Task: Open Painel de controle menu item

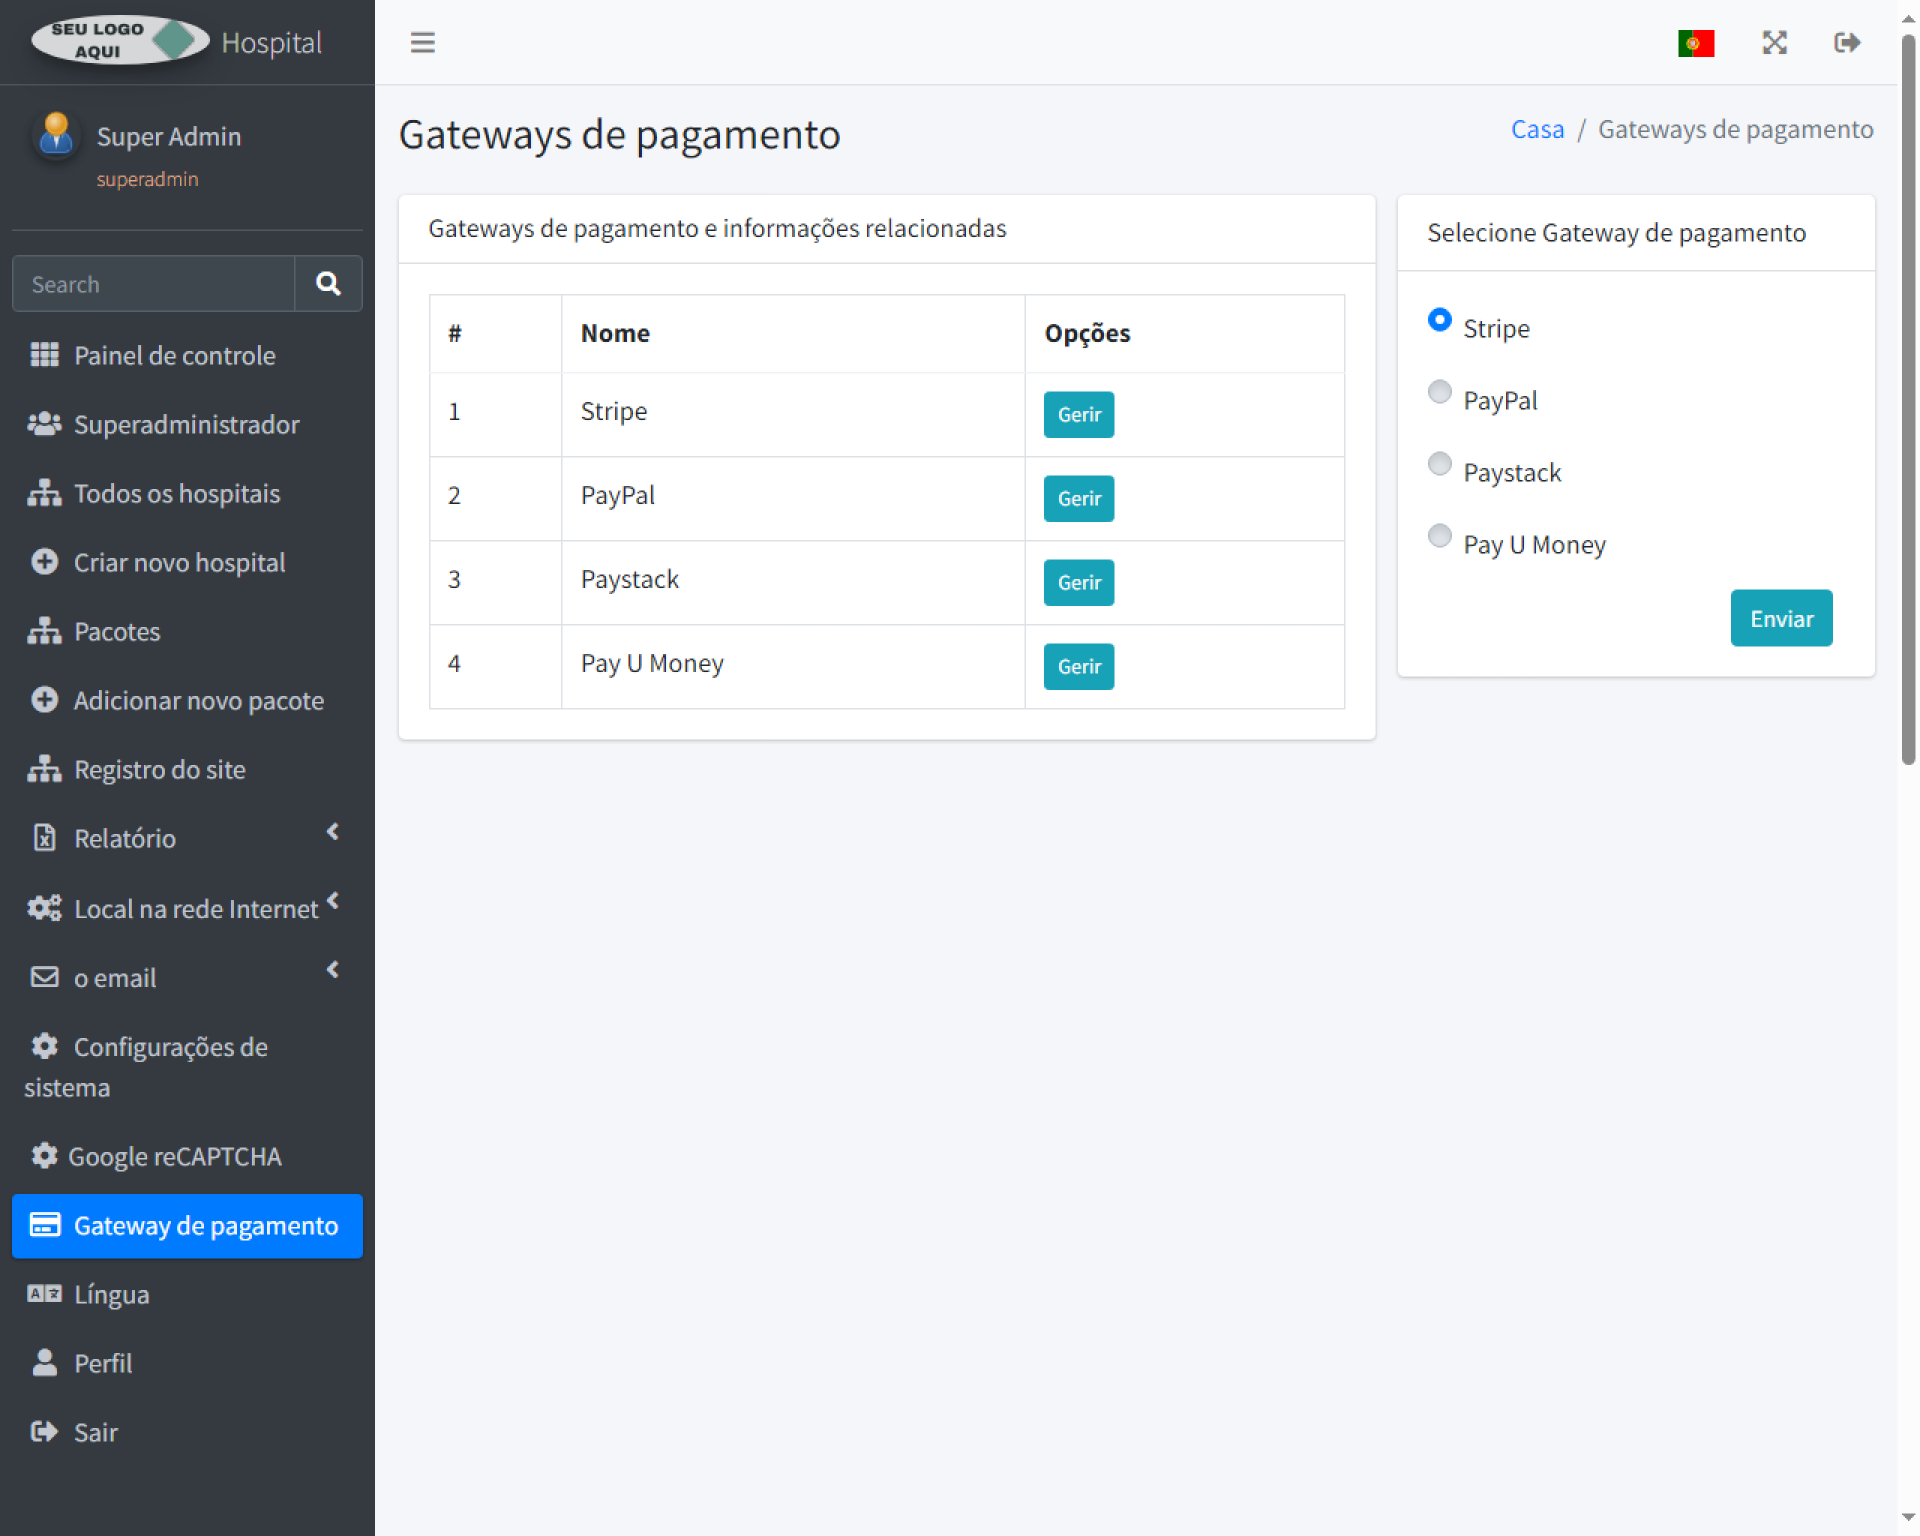Action: click(174, 356)
